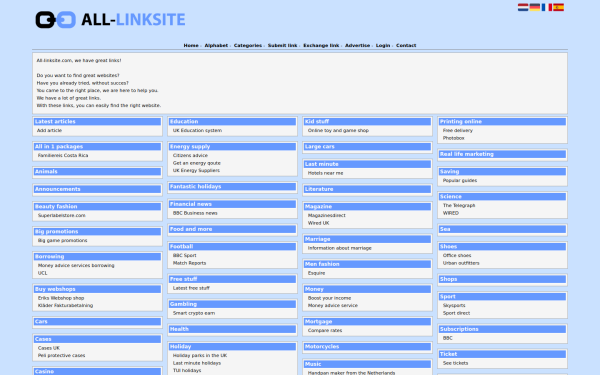
Task: Open the Home menu item
Action: (x=191, y=46)
